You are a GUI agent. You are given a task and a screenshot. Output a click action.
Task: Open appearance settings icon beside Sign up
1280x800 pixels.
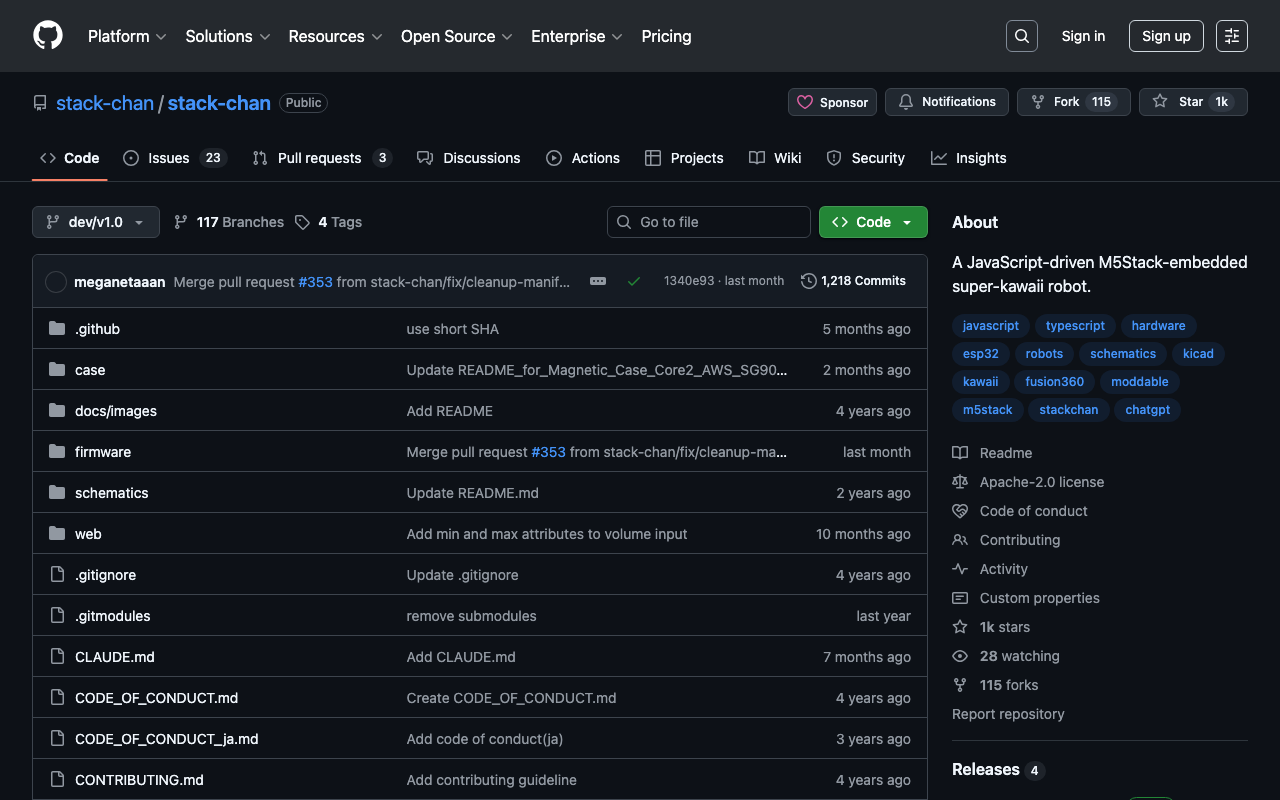pos(1231,36)
